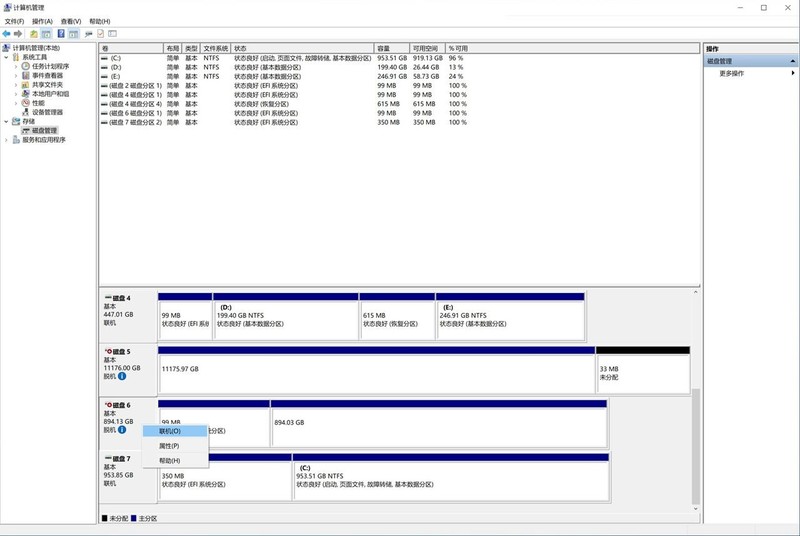800x536 pixels.
Task: Sort by the 卷 column header
Action: click(x=131, y=48)
